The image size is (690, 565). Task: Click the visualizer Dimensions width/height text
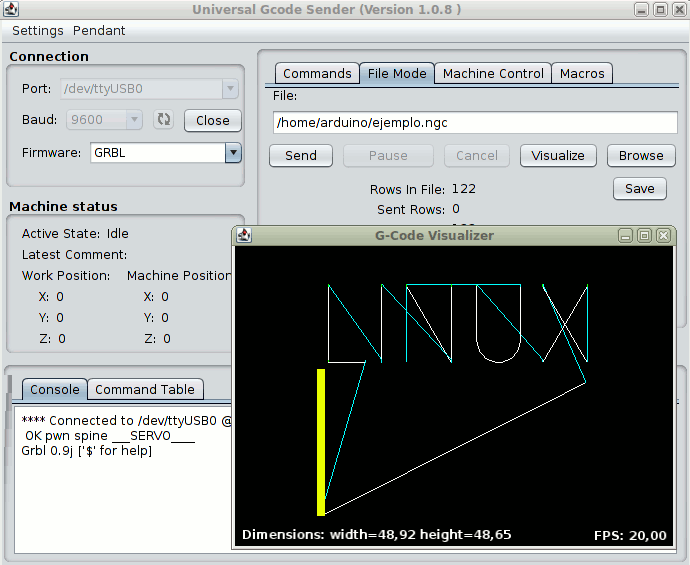click(377, 535)
